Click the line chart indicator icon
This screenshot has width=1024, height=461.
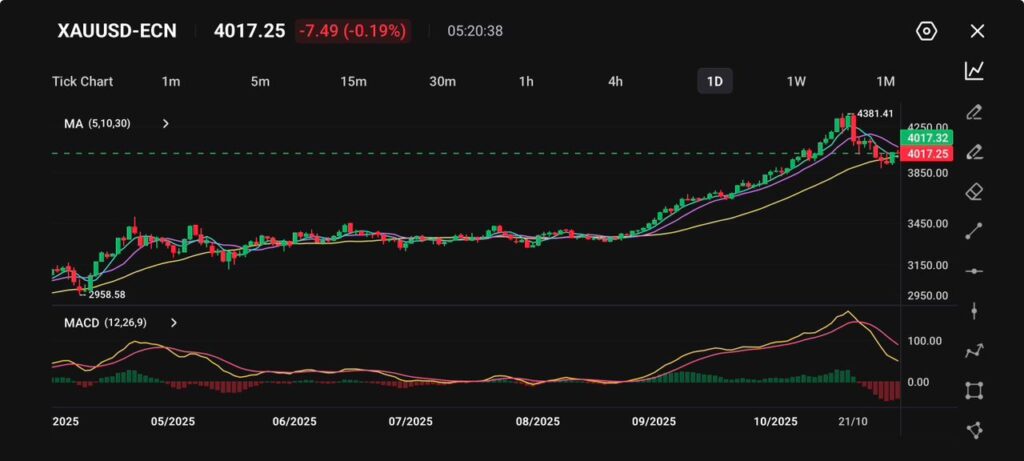974,70
